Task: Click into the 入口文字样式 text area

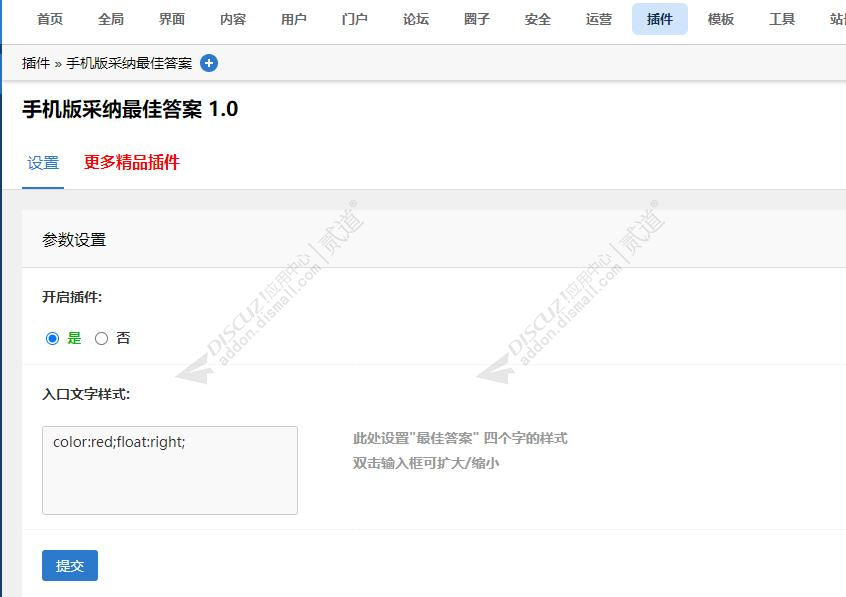Action: pyautogui.click(x=170, y=470)
